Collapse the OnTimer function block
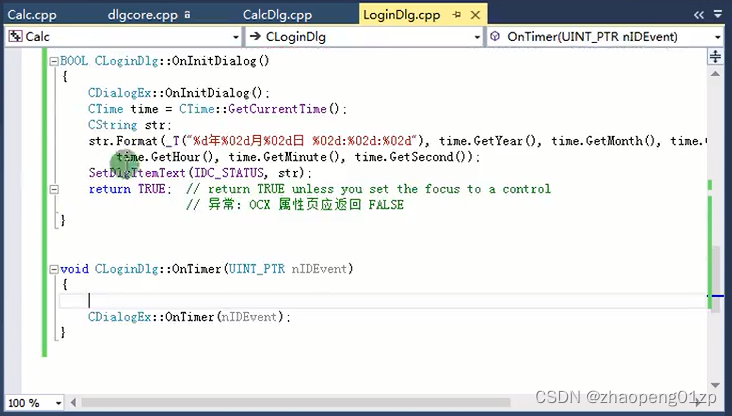The width and height of the screenshot is (732, 416). [54, 269]
